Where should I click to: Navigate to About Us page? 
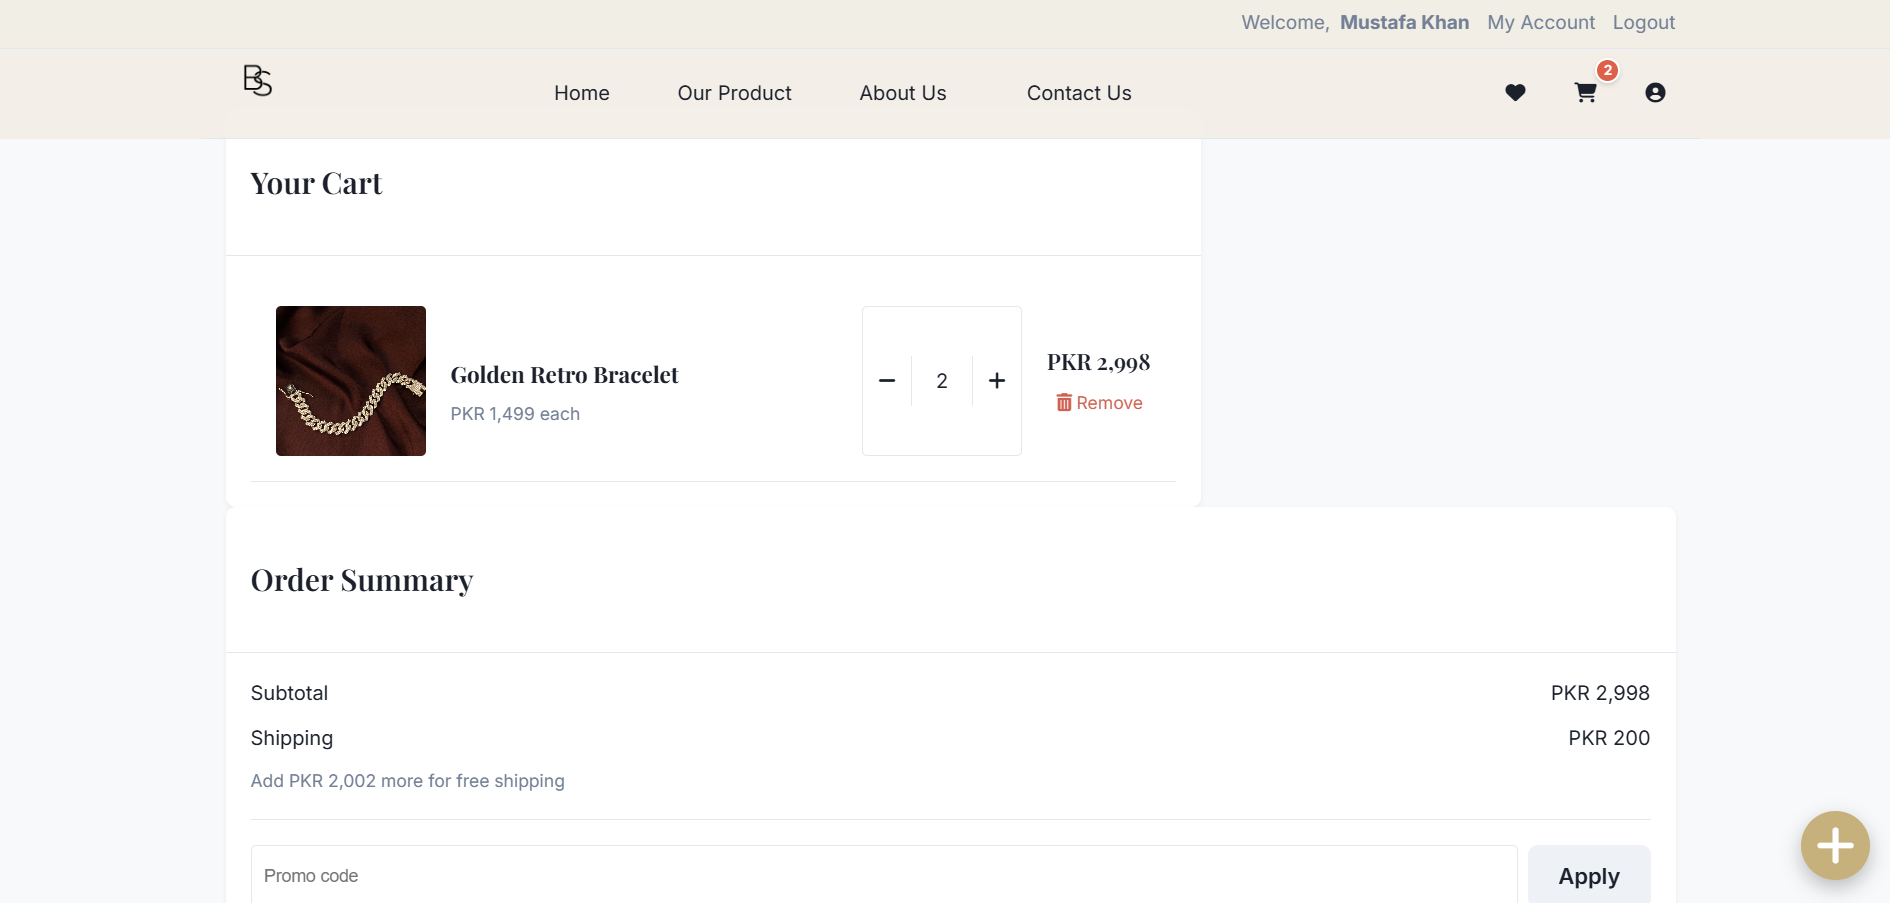[x=903, y=93]
